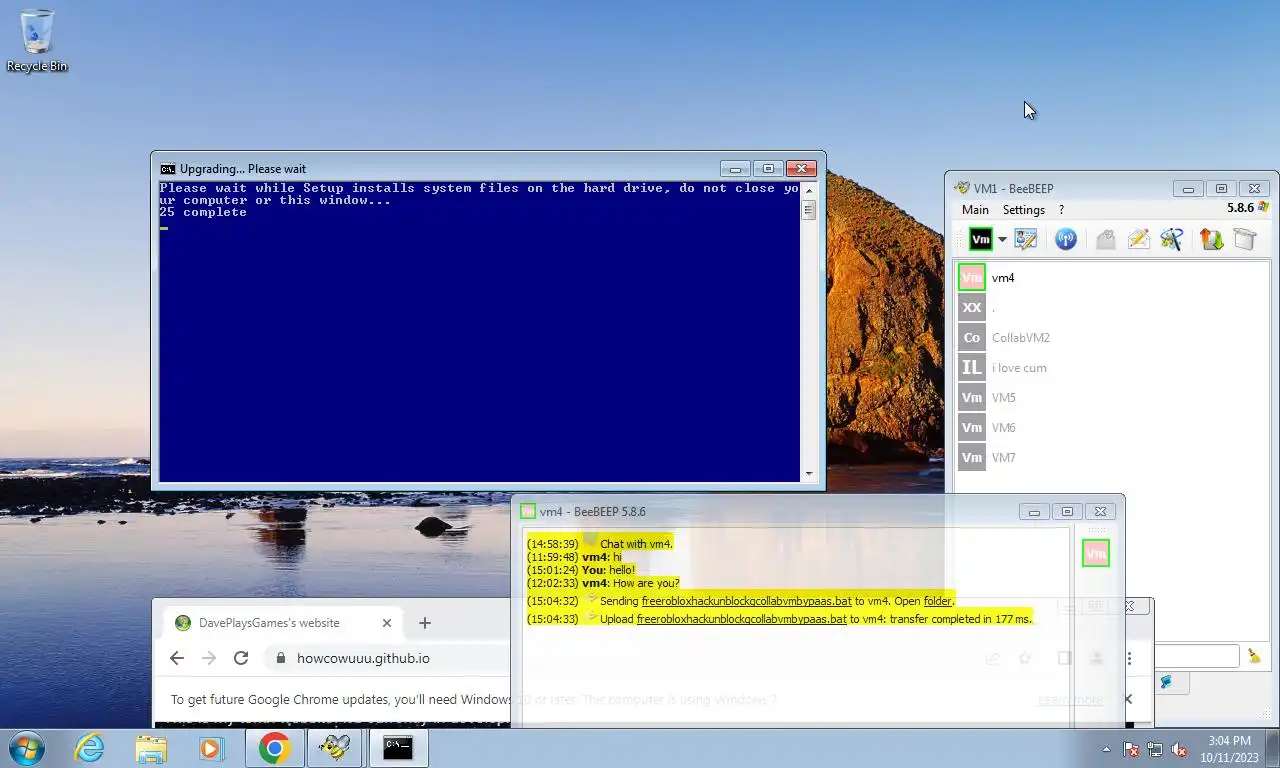Open the status dropdown arrow beside Vm icon
The image size is (1280, 768).
tap(1002, 240)
